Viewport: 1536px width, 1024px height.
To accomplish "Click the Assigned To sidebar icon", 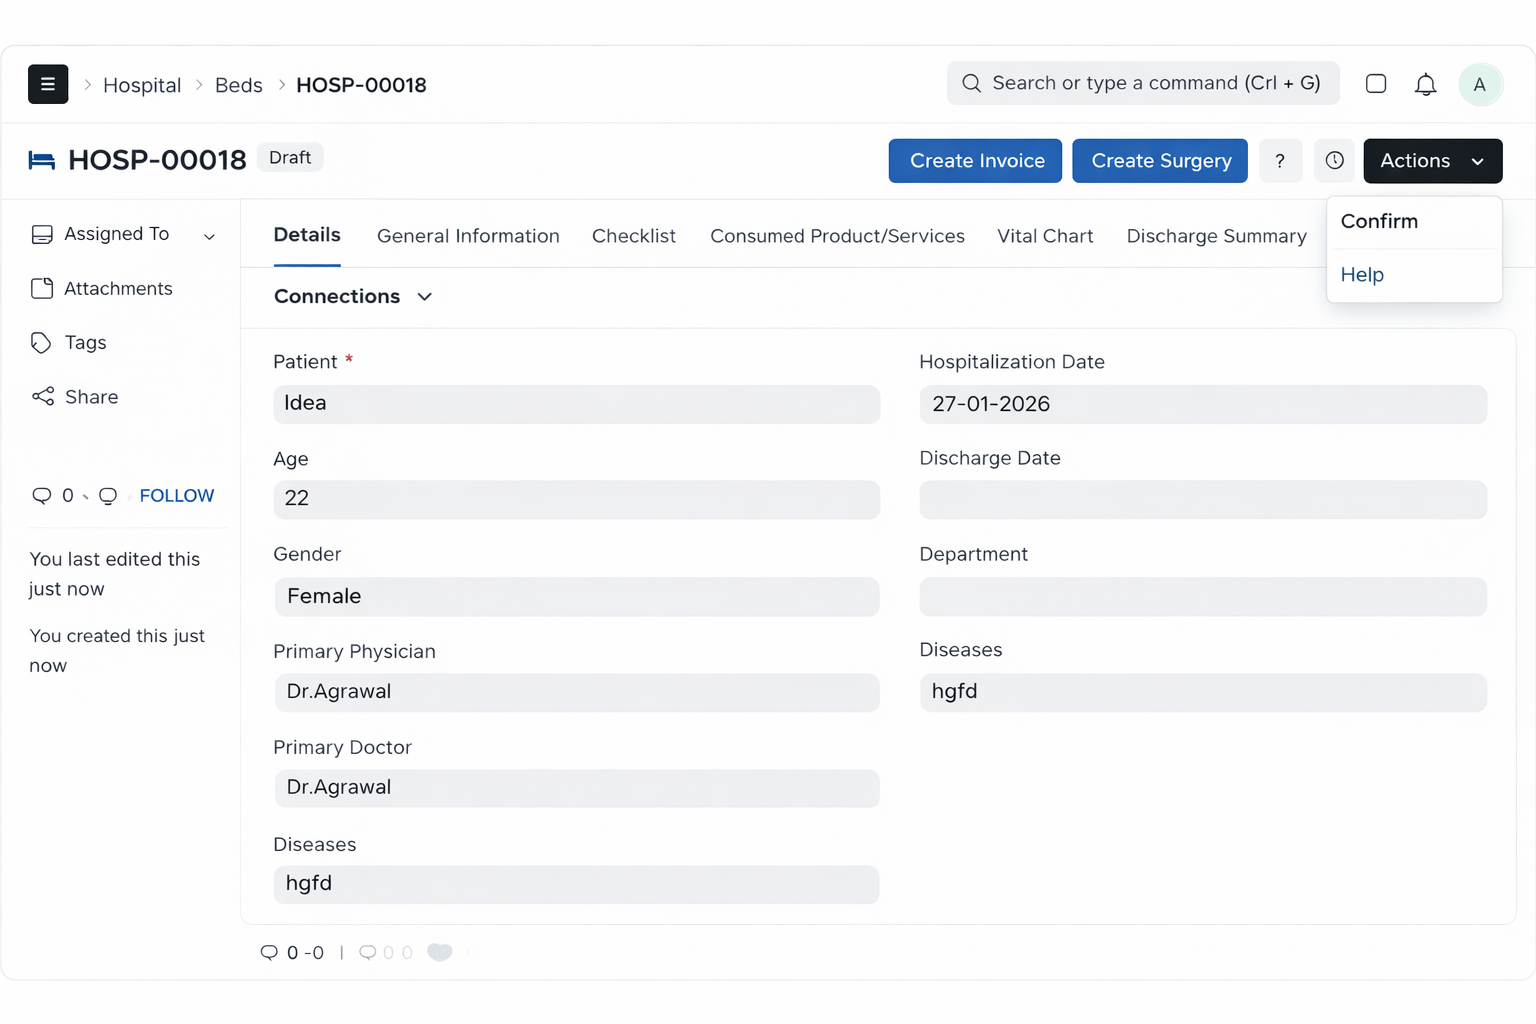I will (x=42, y=234).
